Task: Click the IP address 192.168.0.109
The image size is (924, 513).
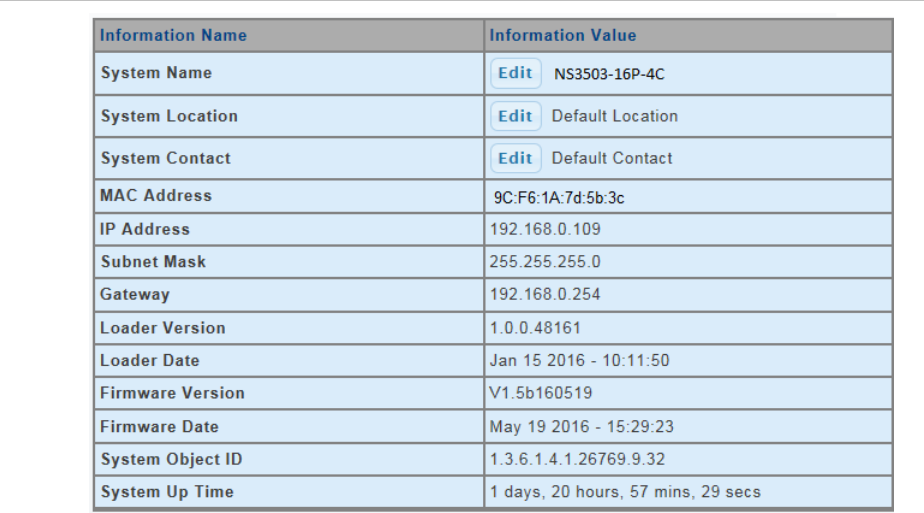Action: (x=545, y=229)
